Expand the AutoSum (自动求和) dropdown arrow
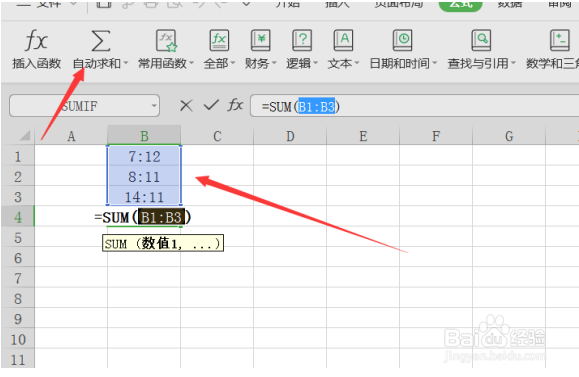The height and width of the screenshot is (377, 579). pyautogui.click(x=126, y=64)
